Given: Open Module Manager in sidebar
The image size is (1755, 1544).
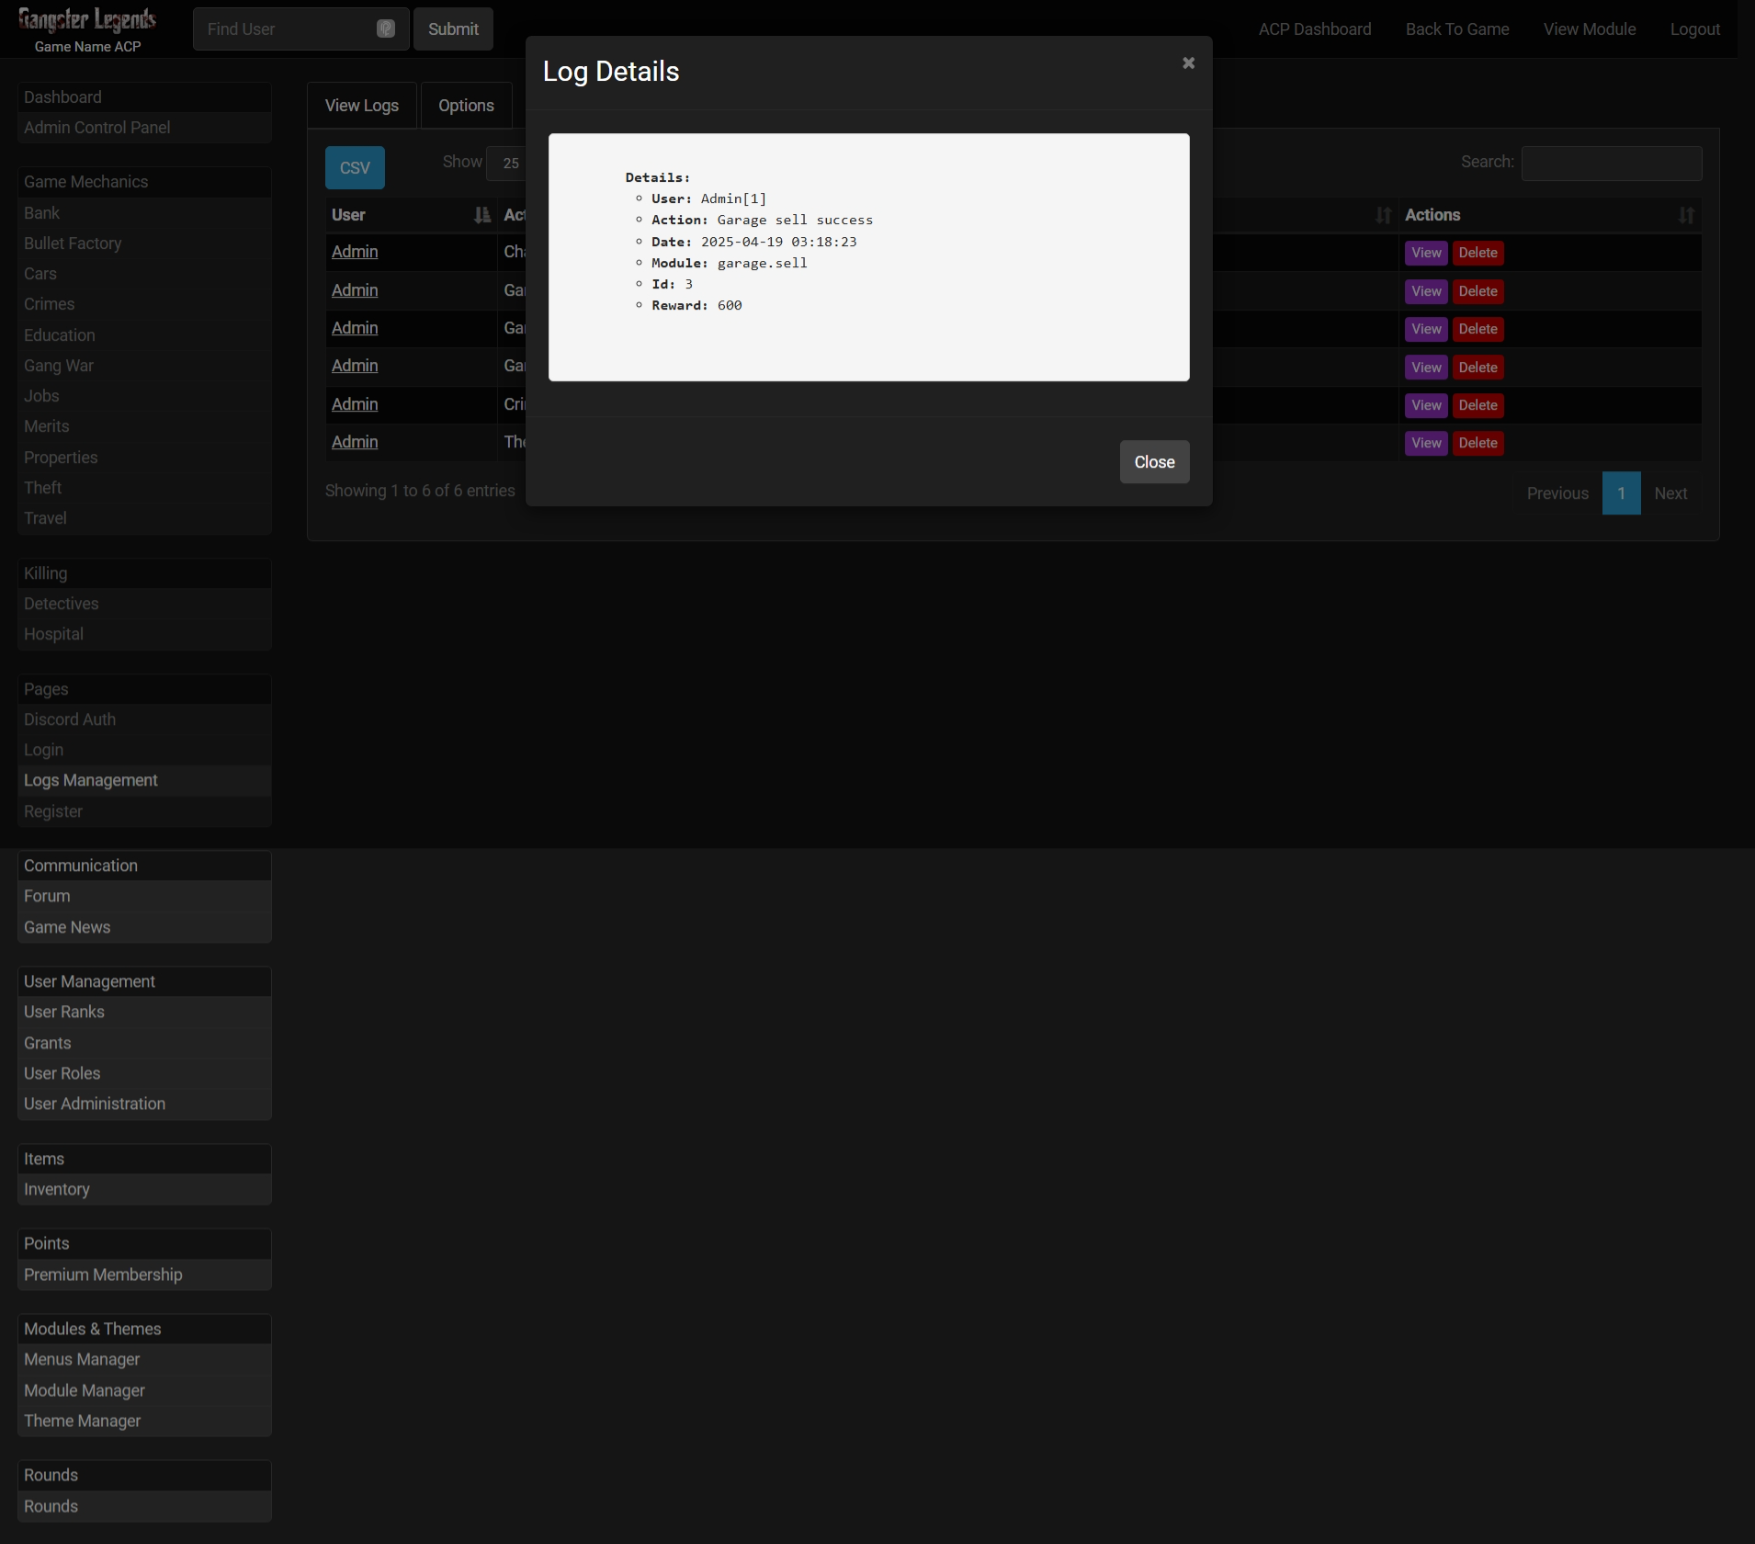Looking at the screenshot, I should click(84, 1390).
